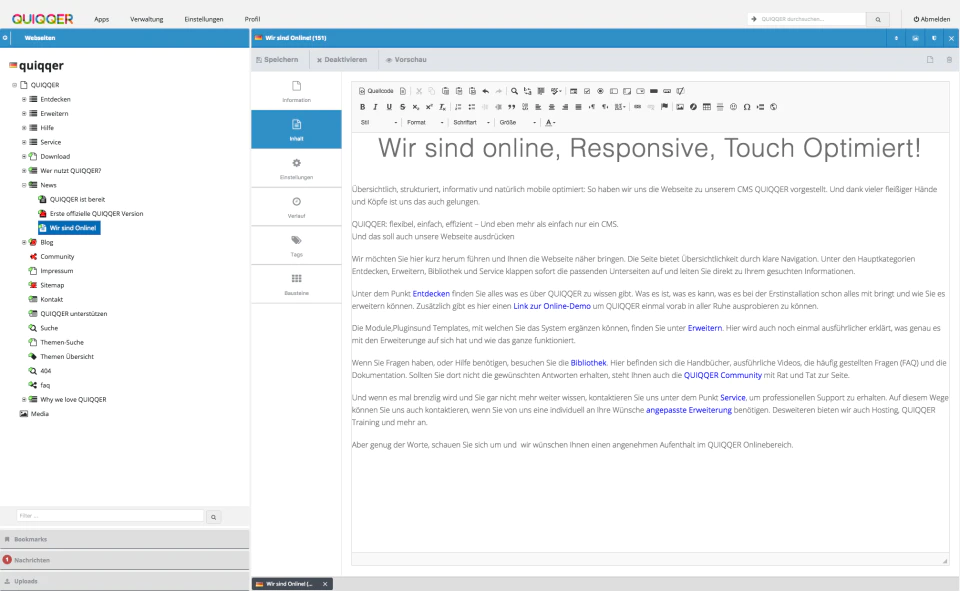Switch to the Bausteine tab
Image resolution: width=960 pixels, height=591 pixels.
pos(296,284)
